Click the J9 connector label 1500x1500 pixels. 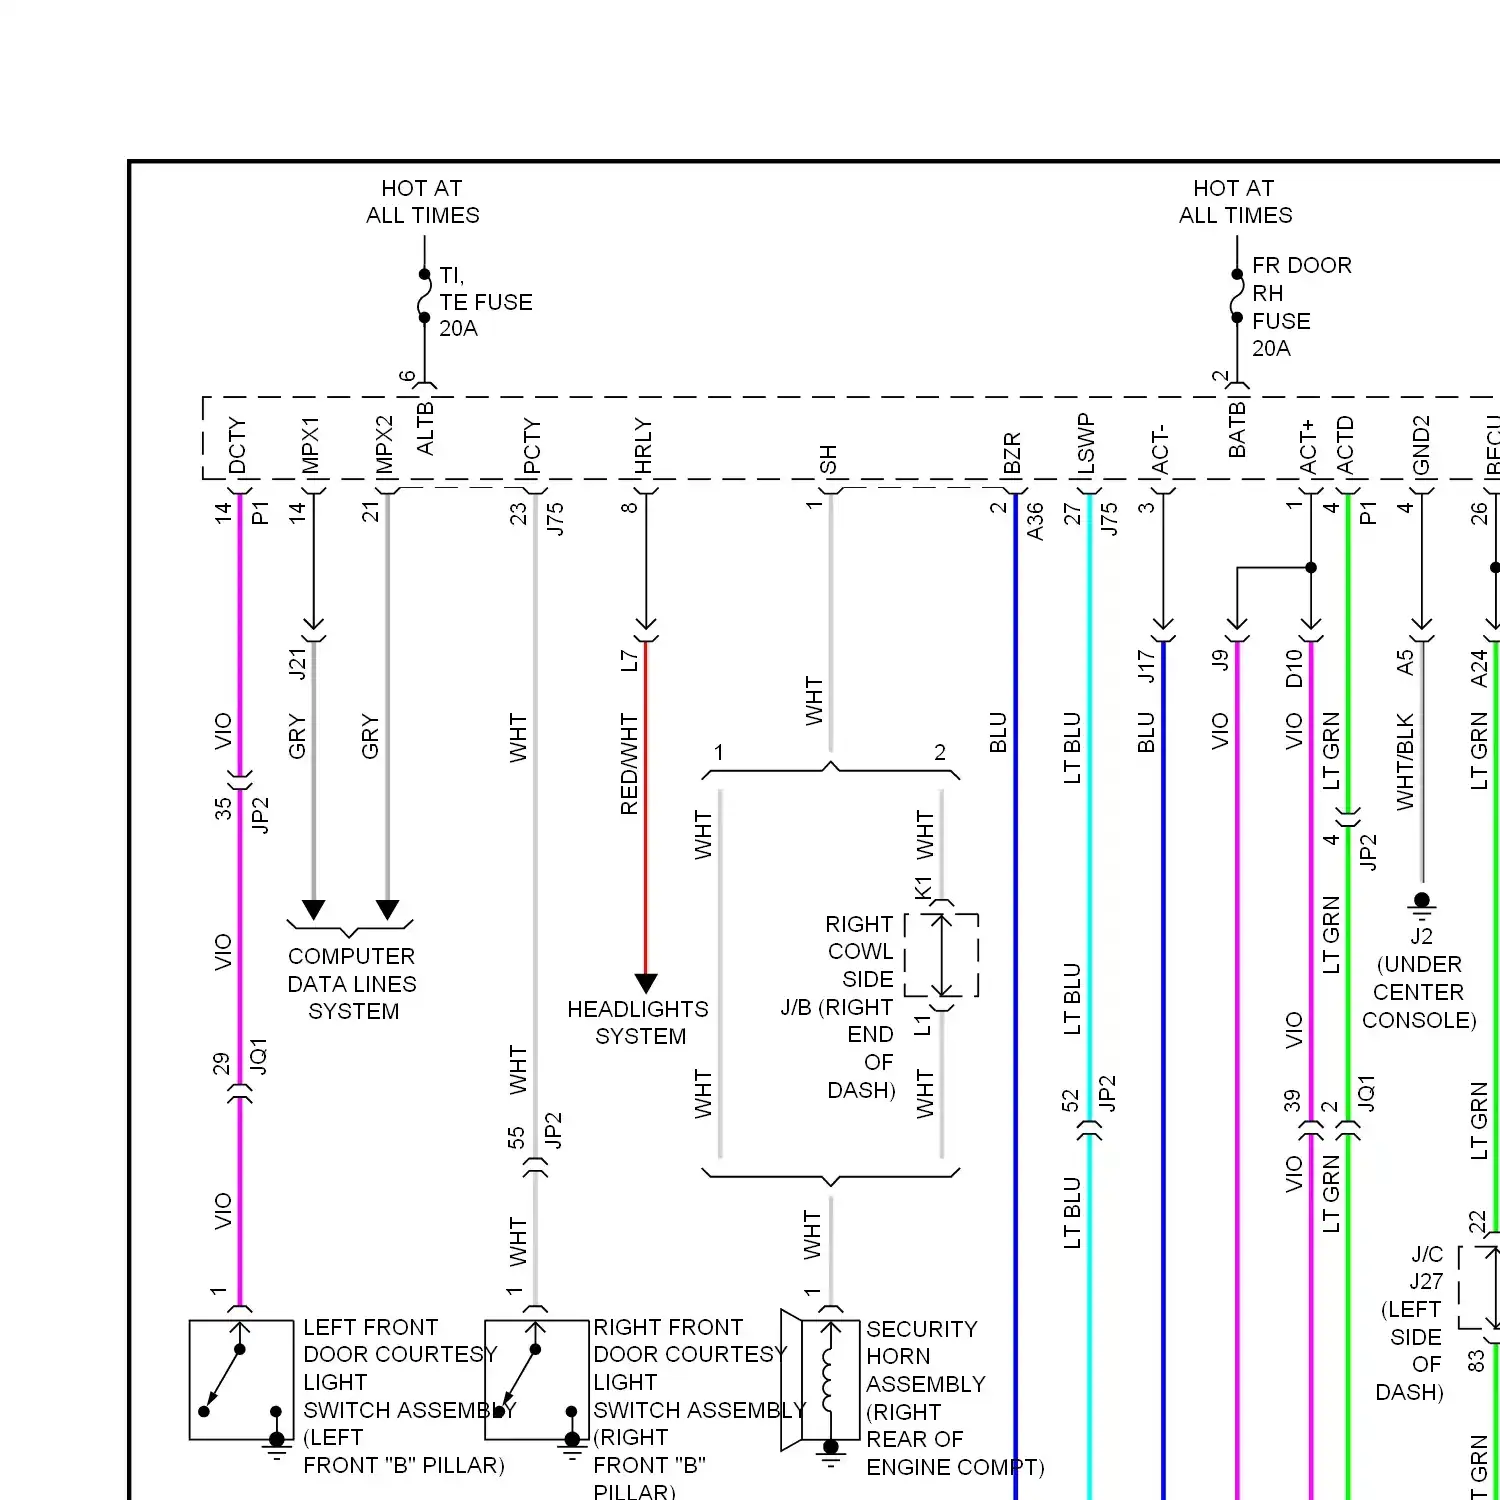(1220, 661)
